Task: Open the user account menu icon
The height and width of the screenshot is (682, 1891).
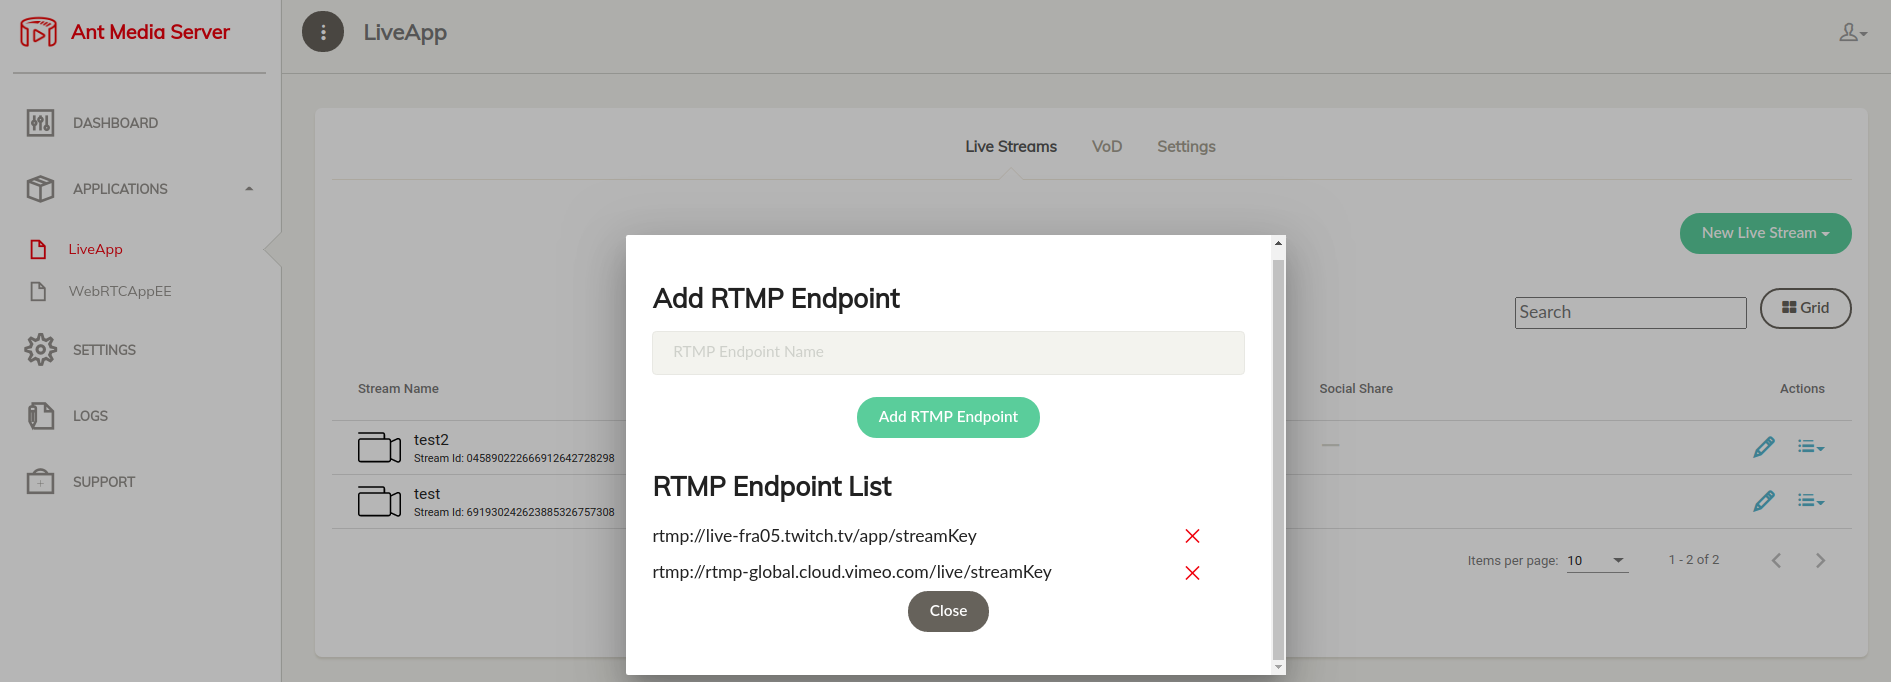Action: point(1853,33)
